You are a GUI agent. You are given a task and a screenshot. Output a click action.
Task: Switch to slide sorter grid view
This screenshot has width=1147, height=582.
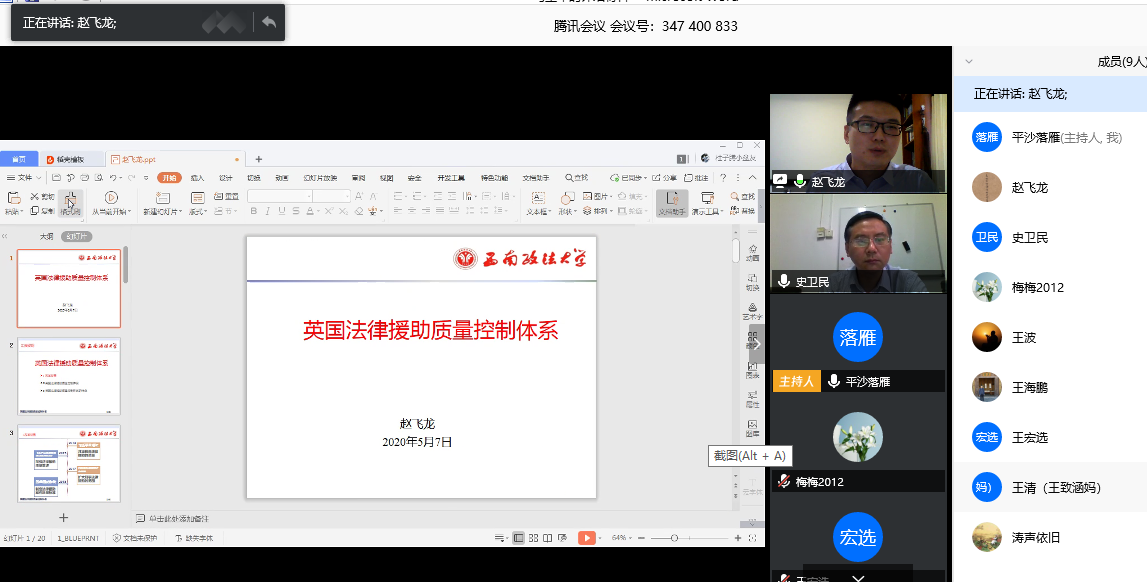tap(534, 538)
